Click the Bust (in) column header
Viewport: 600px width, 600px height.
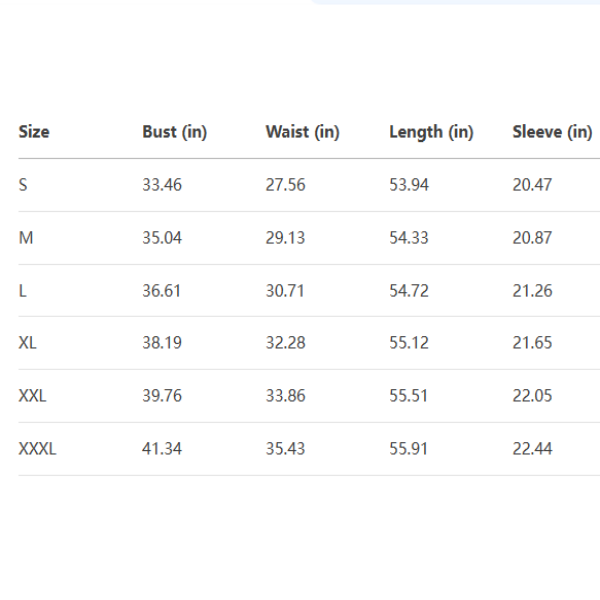pos(174,132)
